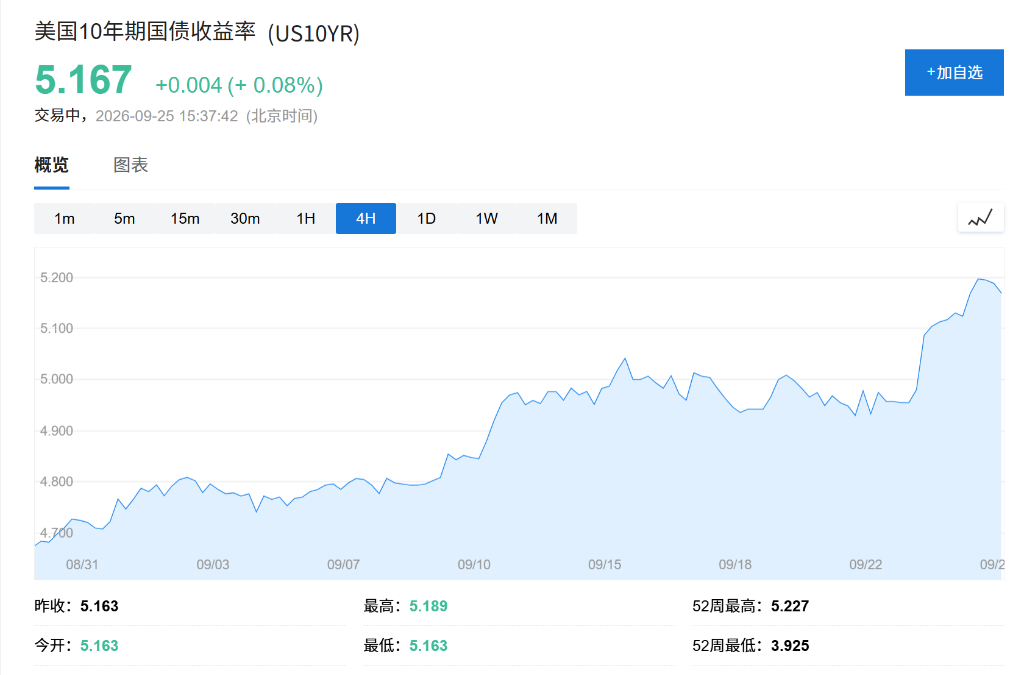The height and width of the screenshot is (675, 1024).
Task: Select the 1W interval
Action: point(487,219)
